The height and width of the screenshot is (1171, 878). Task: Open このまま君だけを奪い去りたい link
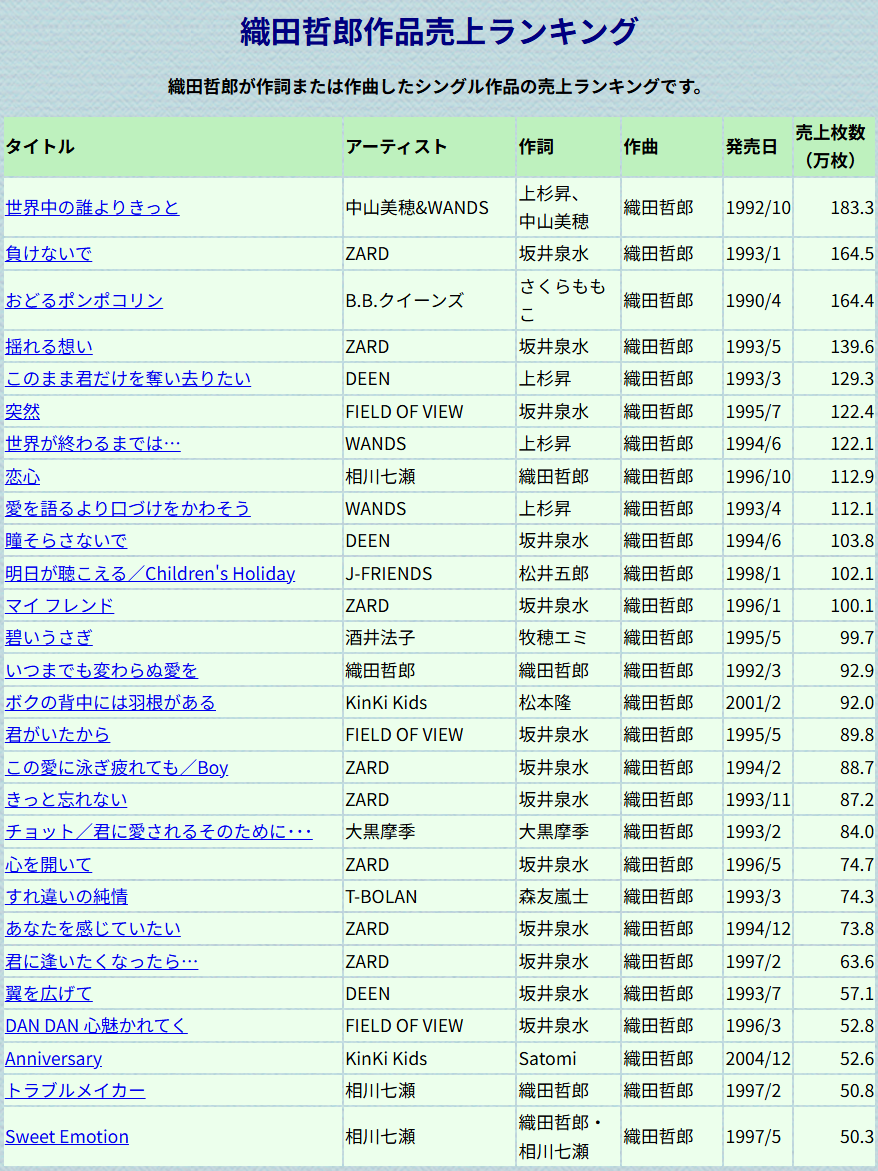click(128, 379)
